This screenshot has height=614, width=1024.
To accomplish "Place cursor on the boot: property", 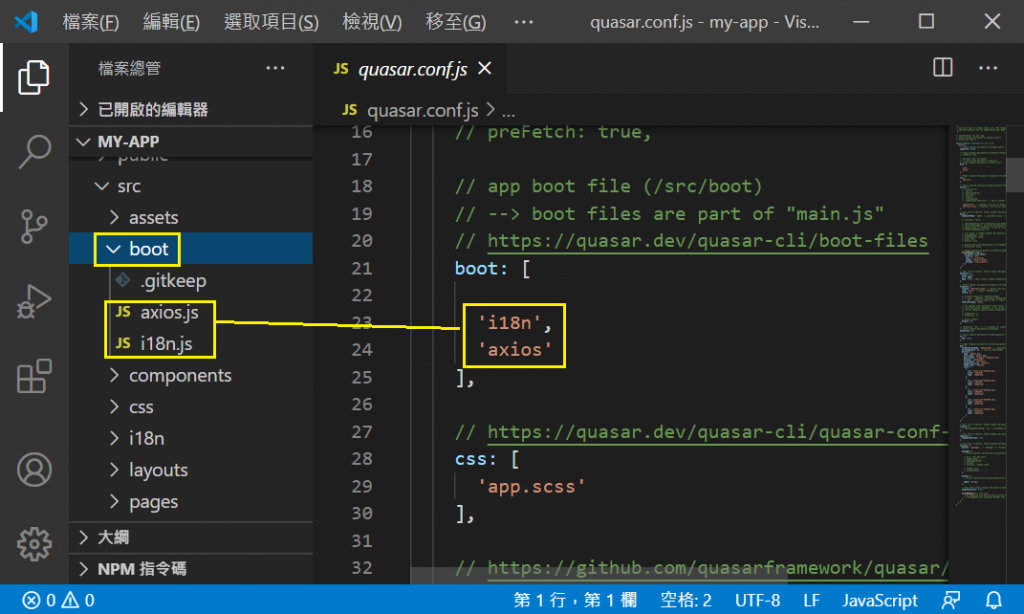I will click(x=481, y=268).
